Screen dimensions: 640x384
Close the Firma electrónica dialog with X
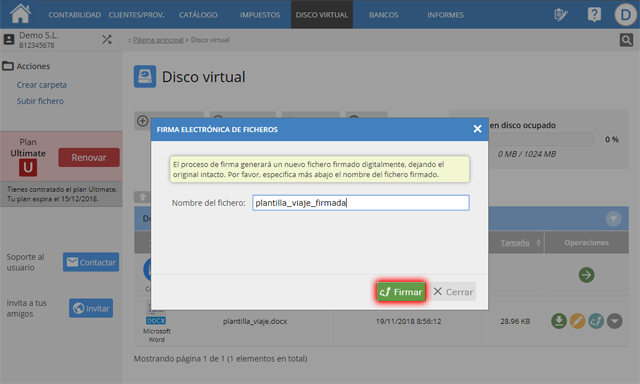point(477,129)
